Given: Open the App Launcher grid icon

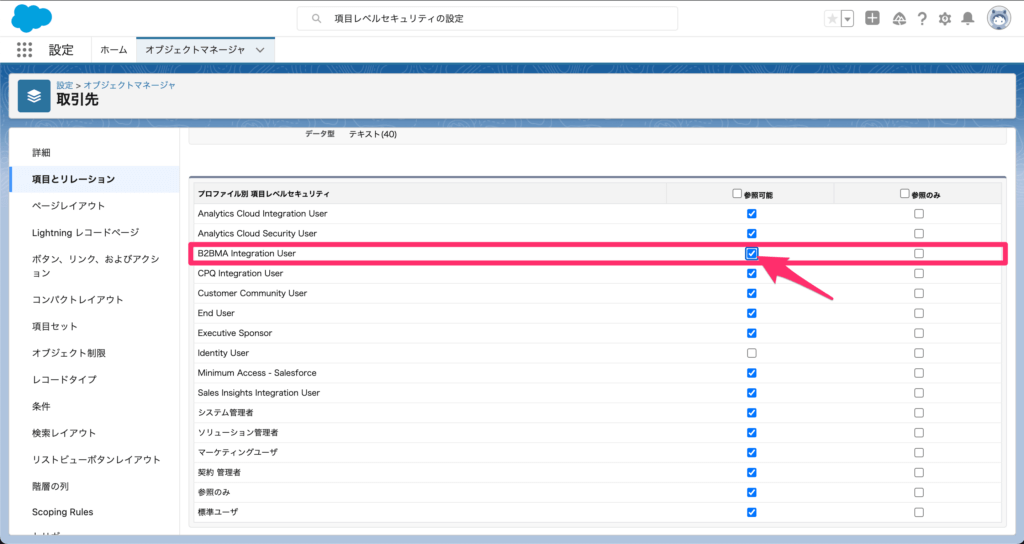Looking at the screenshot, I should [x=24, y=50].
